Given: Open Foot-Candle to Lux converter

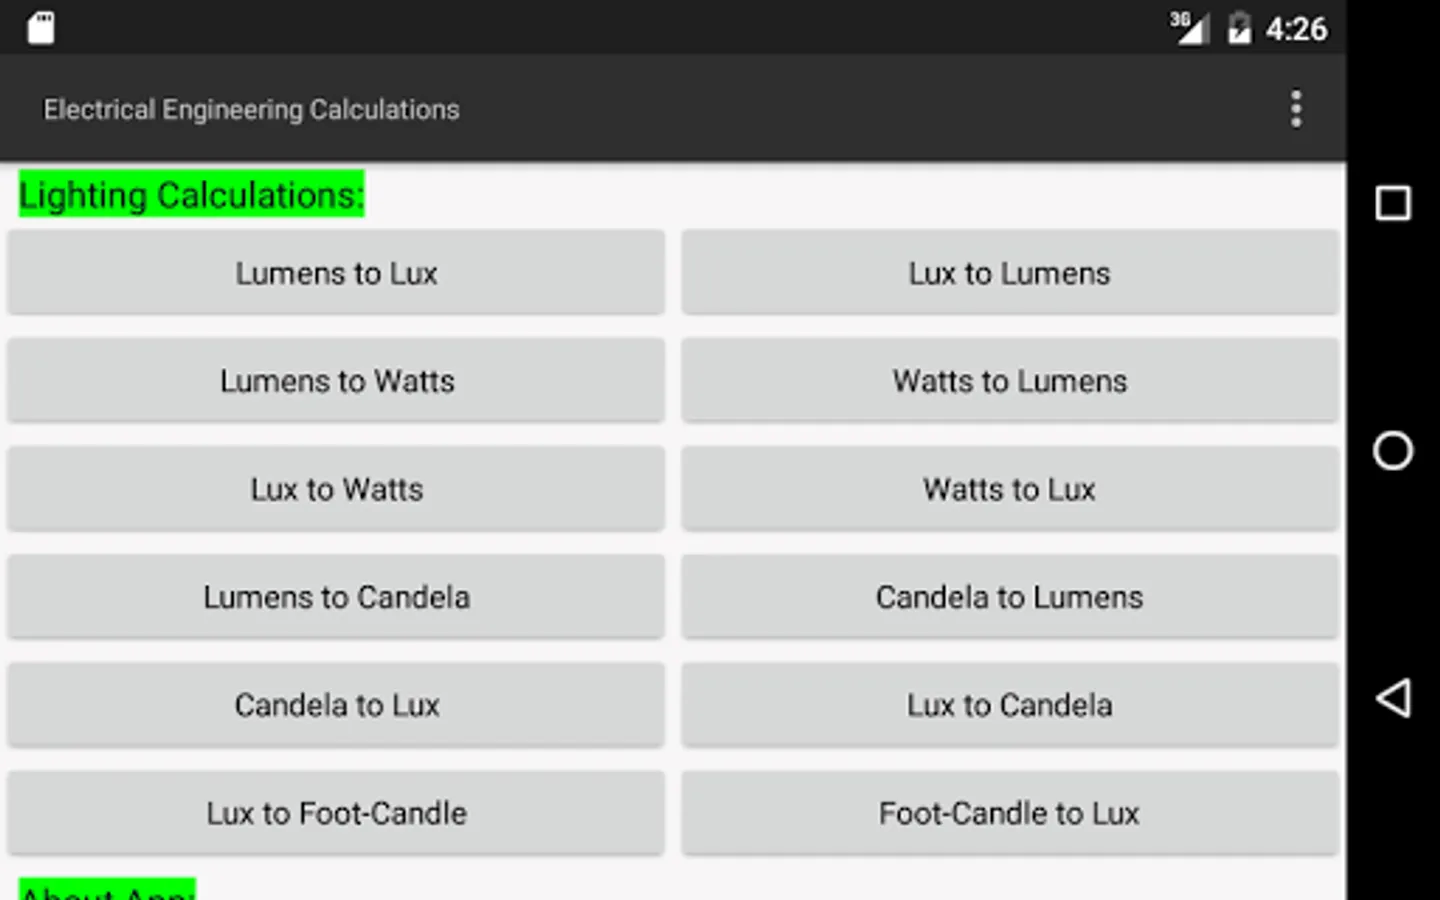Looking at the screenshot, I should click(1010, 813).
